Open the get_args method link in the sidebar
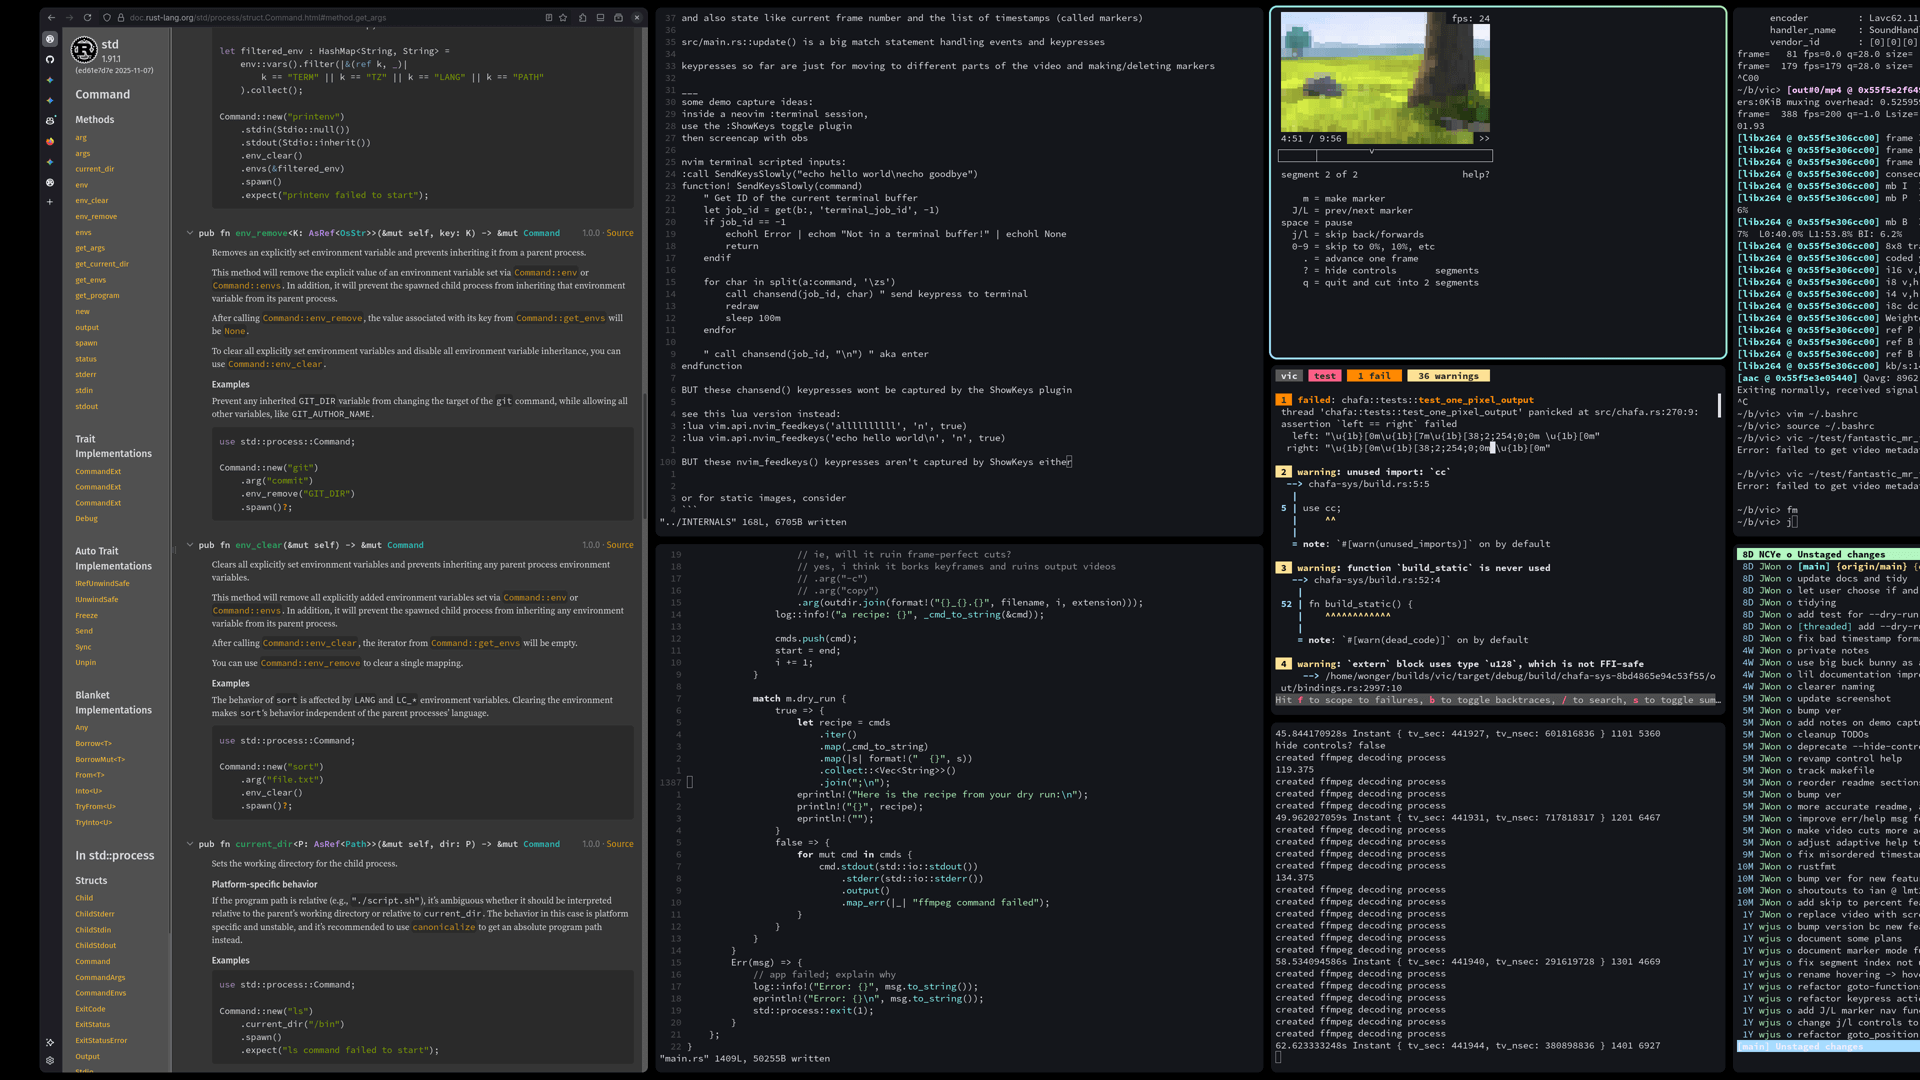This screenshot has height=1080, width=1920. pyautogui.click(x=90, y=248)
